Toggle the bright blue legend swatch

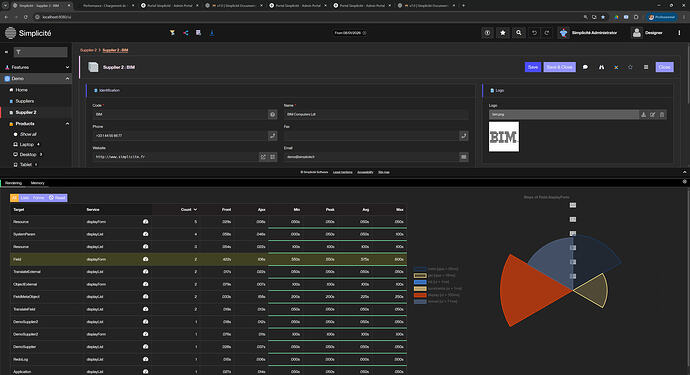[420, 282]
